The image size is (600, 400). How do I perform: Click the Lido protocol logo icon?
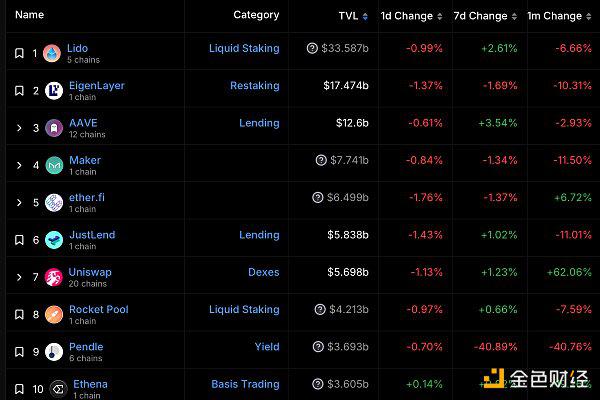[x=52, y=53]
